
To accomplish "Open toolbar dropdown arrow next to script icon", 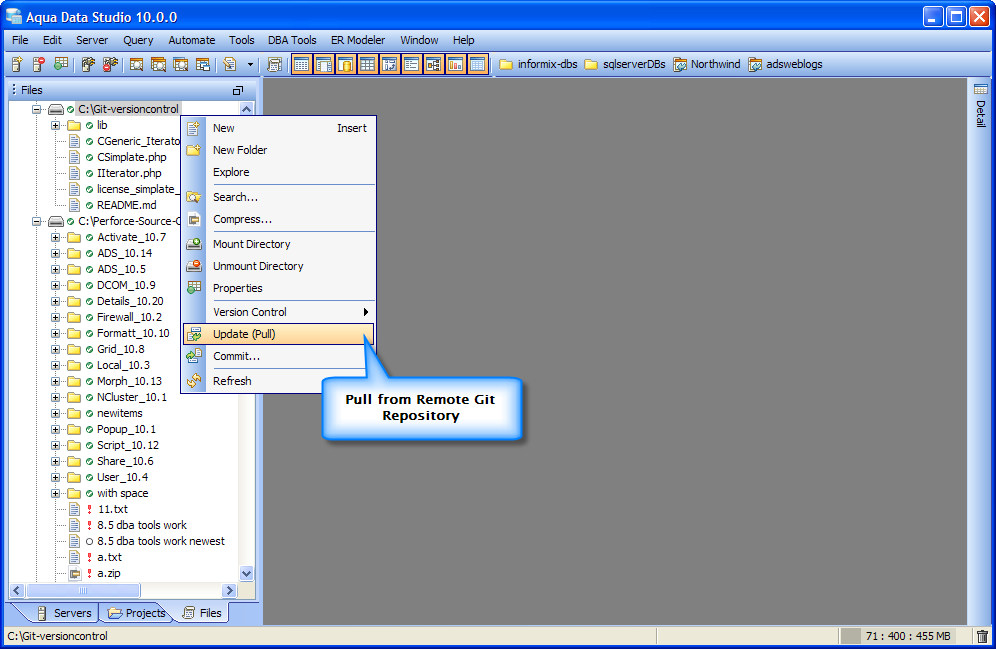I will (250, 64).
